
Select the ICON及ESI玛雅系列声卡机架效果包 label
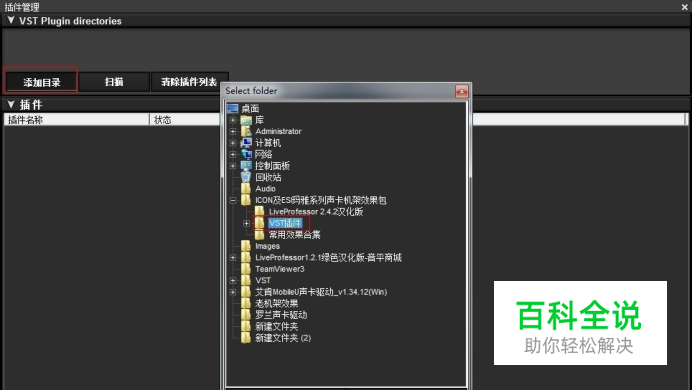point(320,200)
